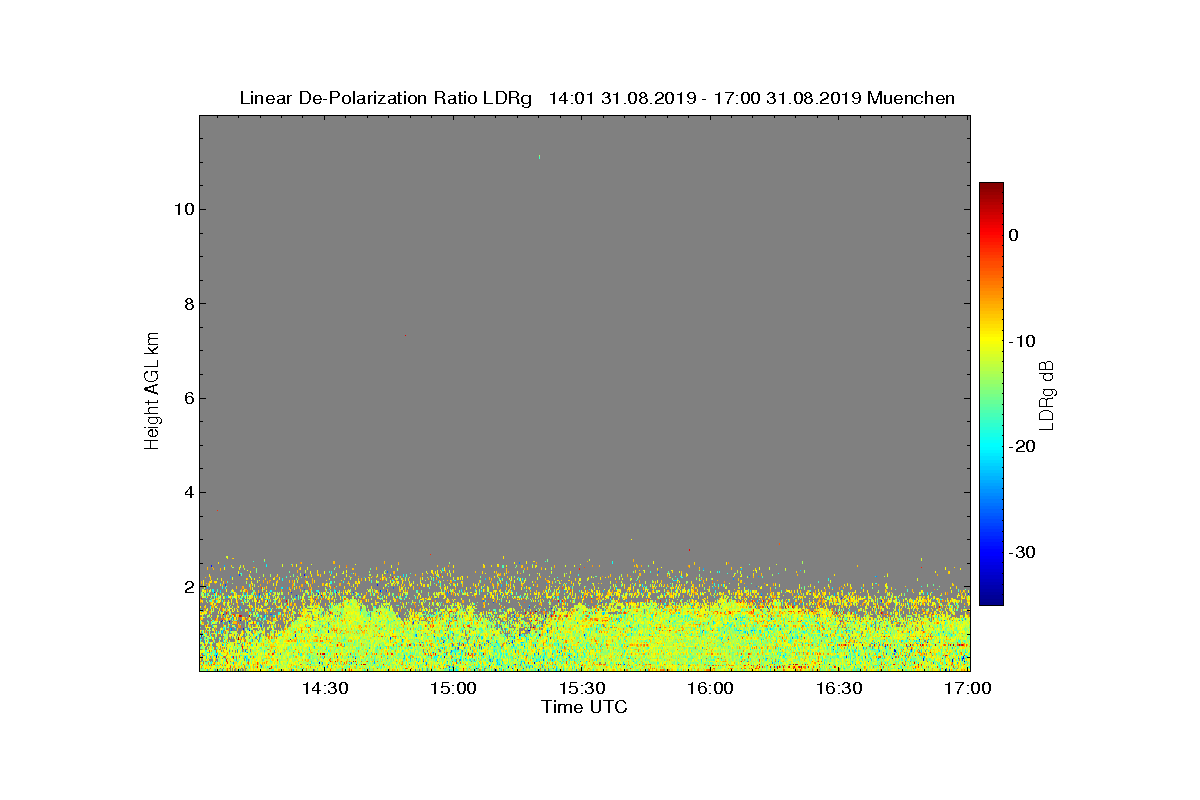Click the 16:30 time axis label
Screen dimensions: 1200x800
point(840,689)
